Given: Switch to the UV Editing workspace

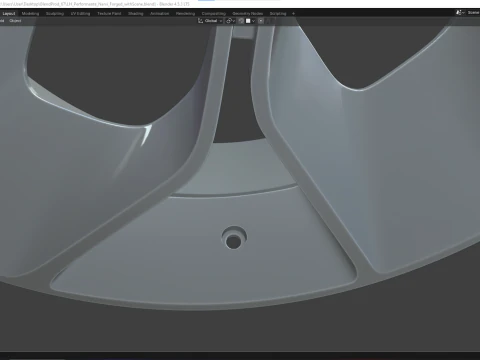Looking at the screenshot, I should 80,14.
